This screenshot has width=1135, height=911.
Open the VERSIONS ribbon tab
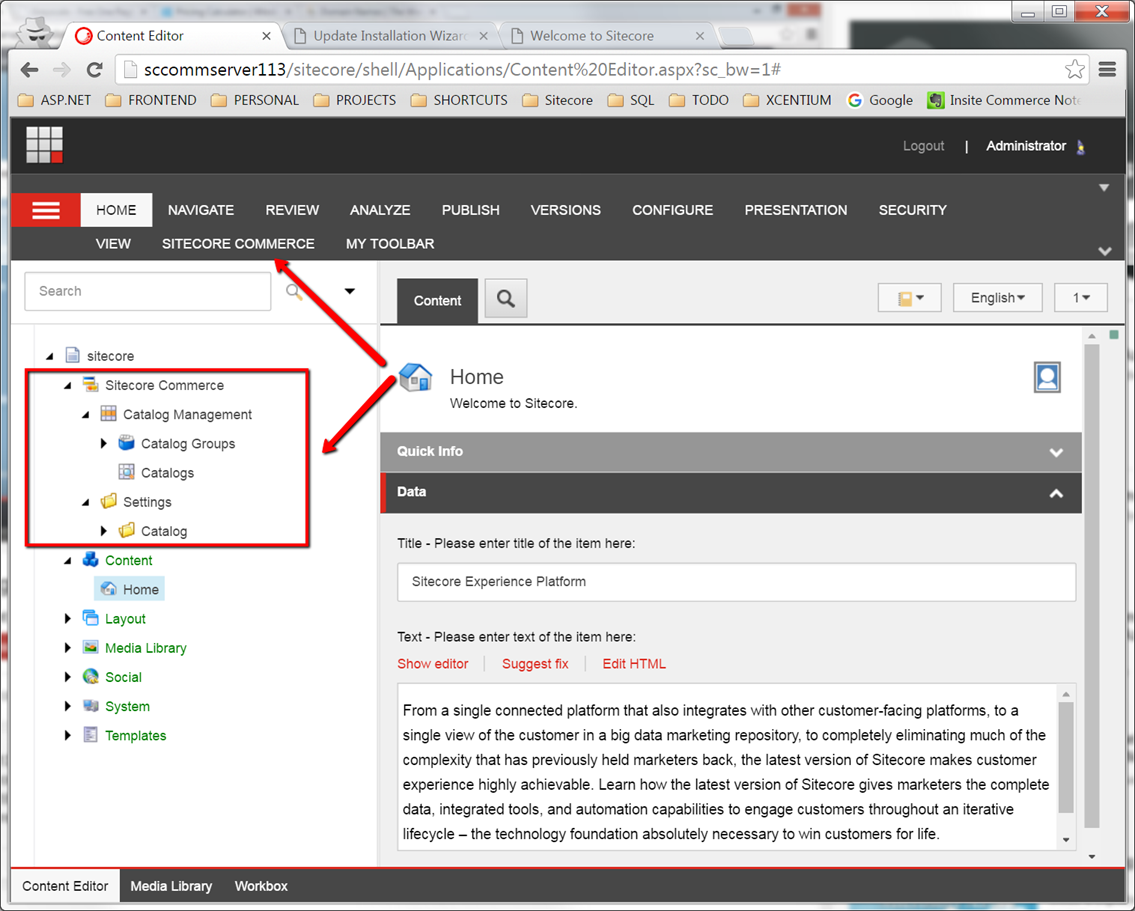[x=565, y=210]
